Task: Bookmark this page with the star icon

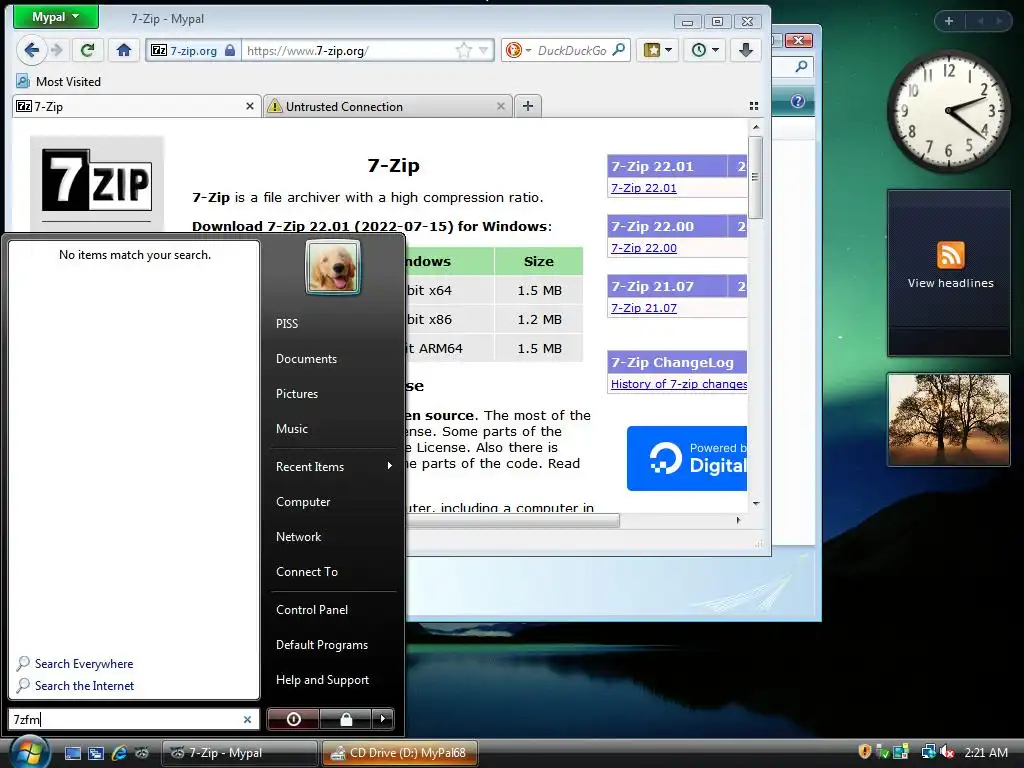Action: (x=463, y=50)
